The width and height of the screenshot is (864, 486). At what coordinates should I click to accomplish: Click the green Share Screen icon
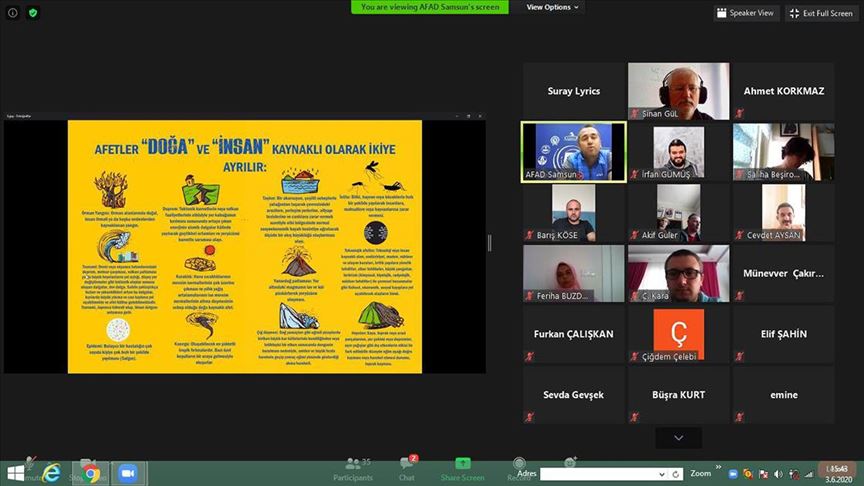pos(463,468)
